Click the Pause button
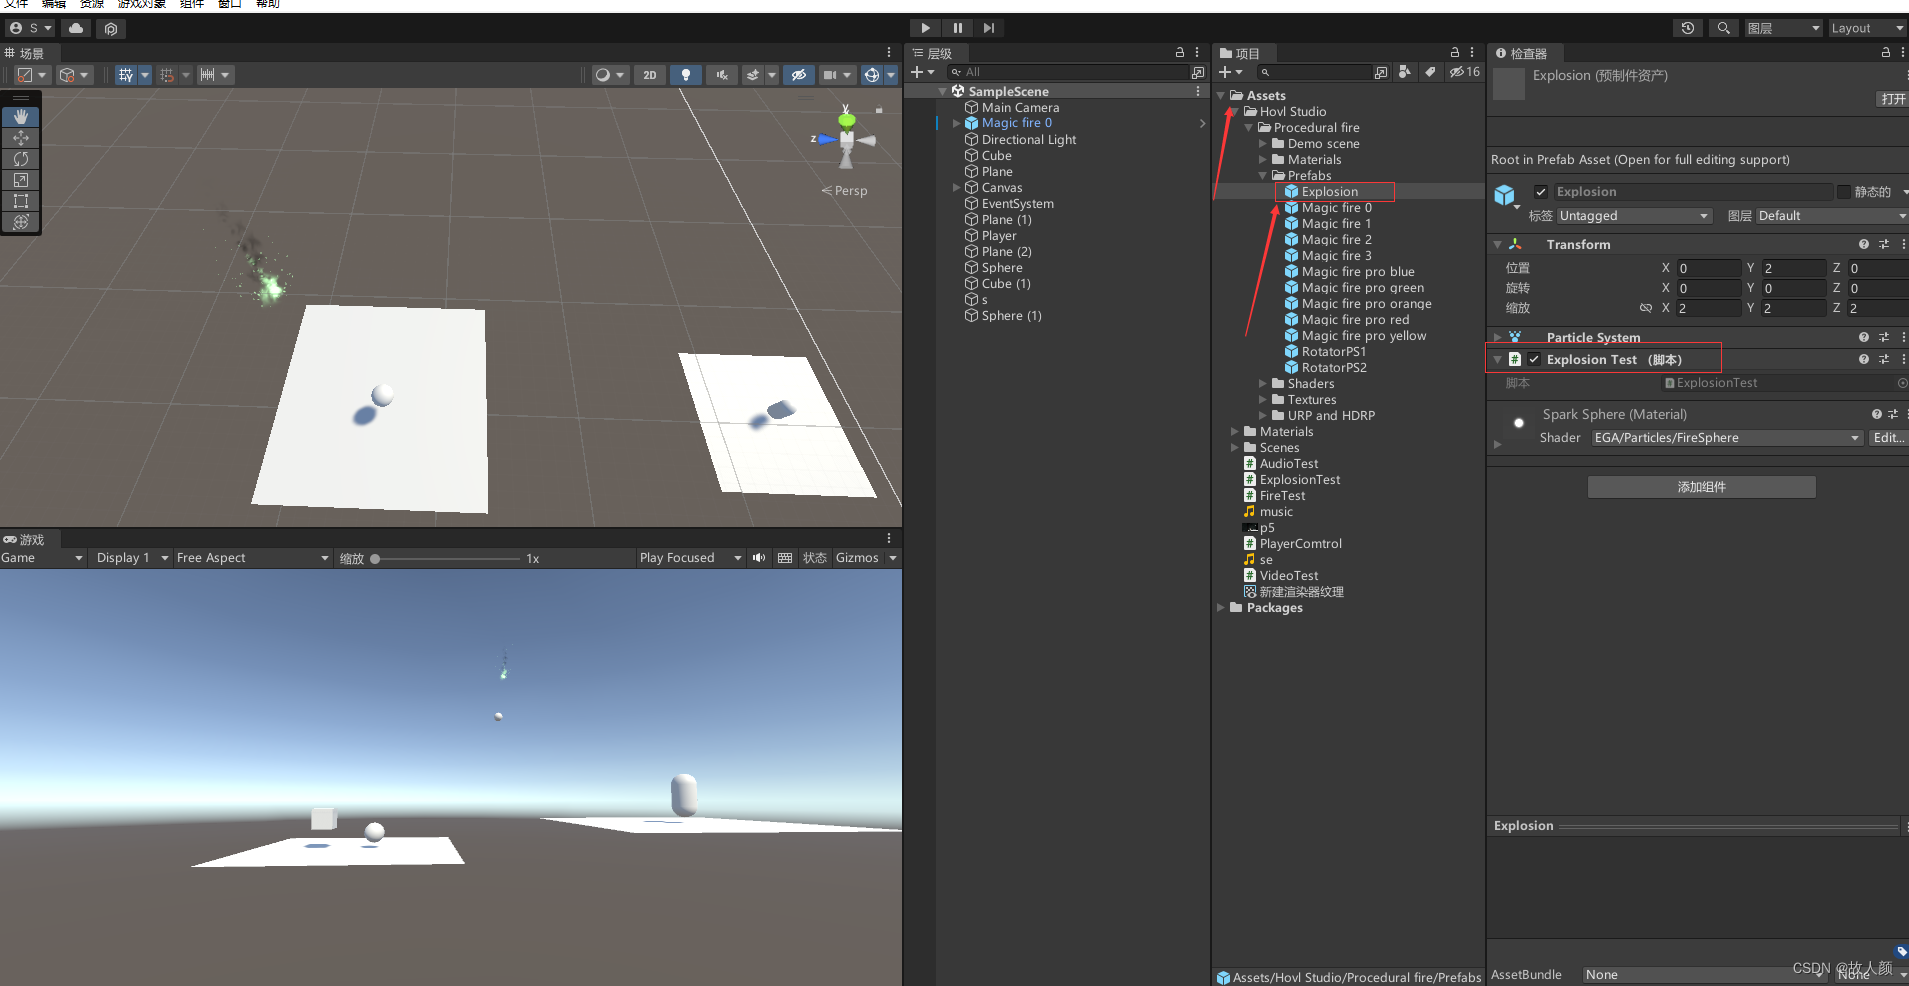1909x986 pixels. (957, 28)
